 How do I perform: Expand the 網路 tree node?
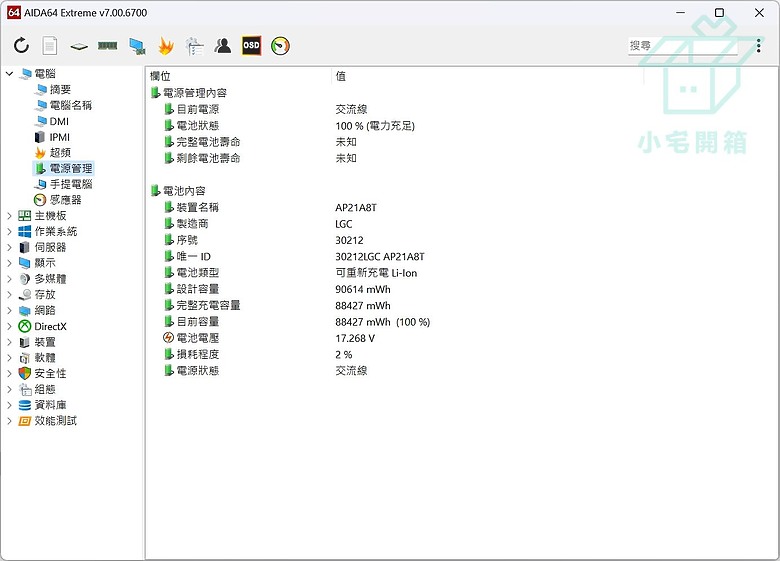(9, 310)
